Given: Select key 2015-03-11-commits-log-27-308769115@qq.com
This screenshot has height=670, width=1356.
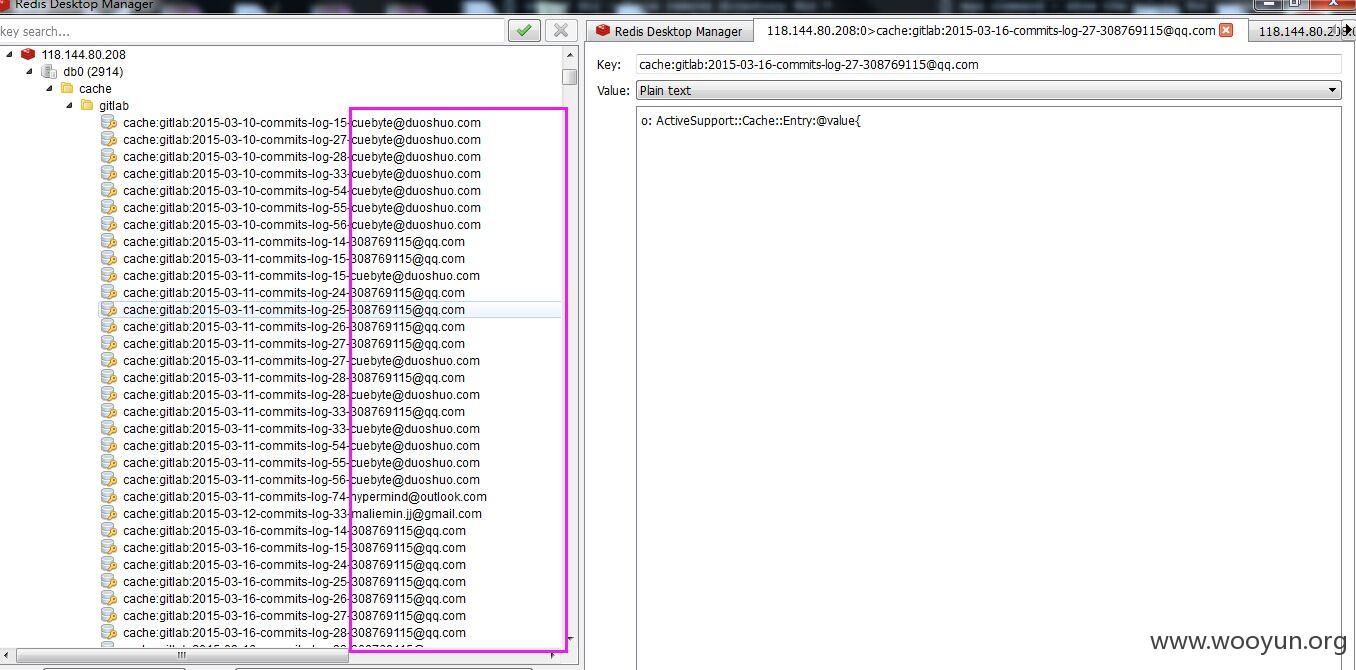Looking at the screenshot, I should tap(294, 343).
